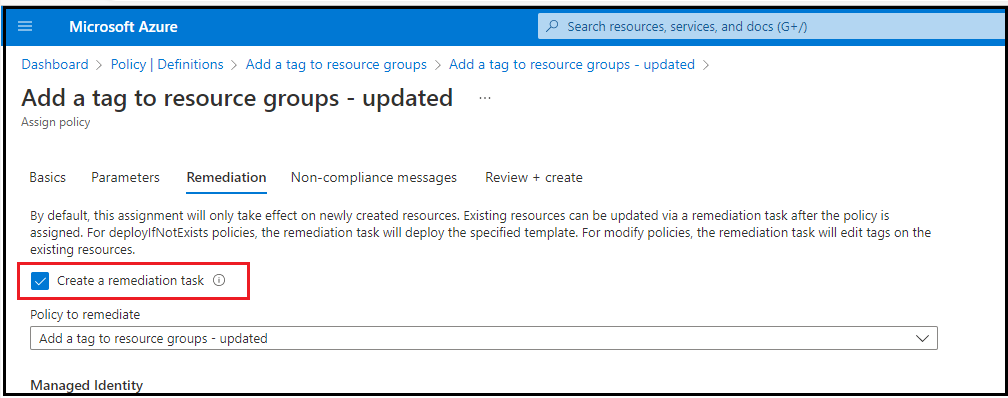Switch to the Basics tab
1008x398 pixels.
(x=48, y=177)
